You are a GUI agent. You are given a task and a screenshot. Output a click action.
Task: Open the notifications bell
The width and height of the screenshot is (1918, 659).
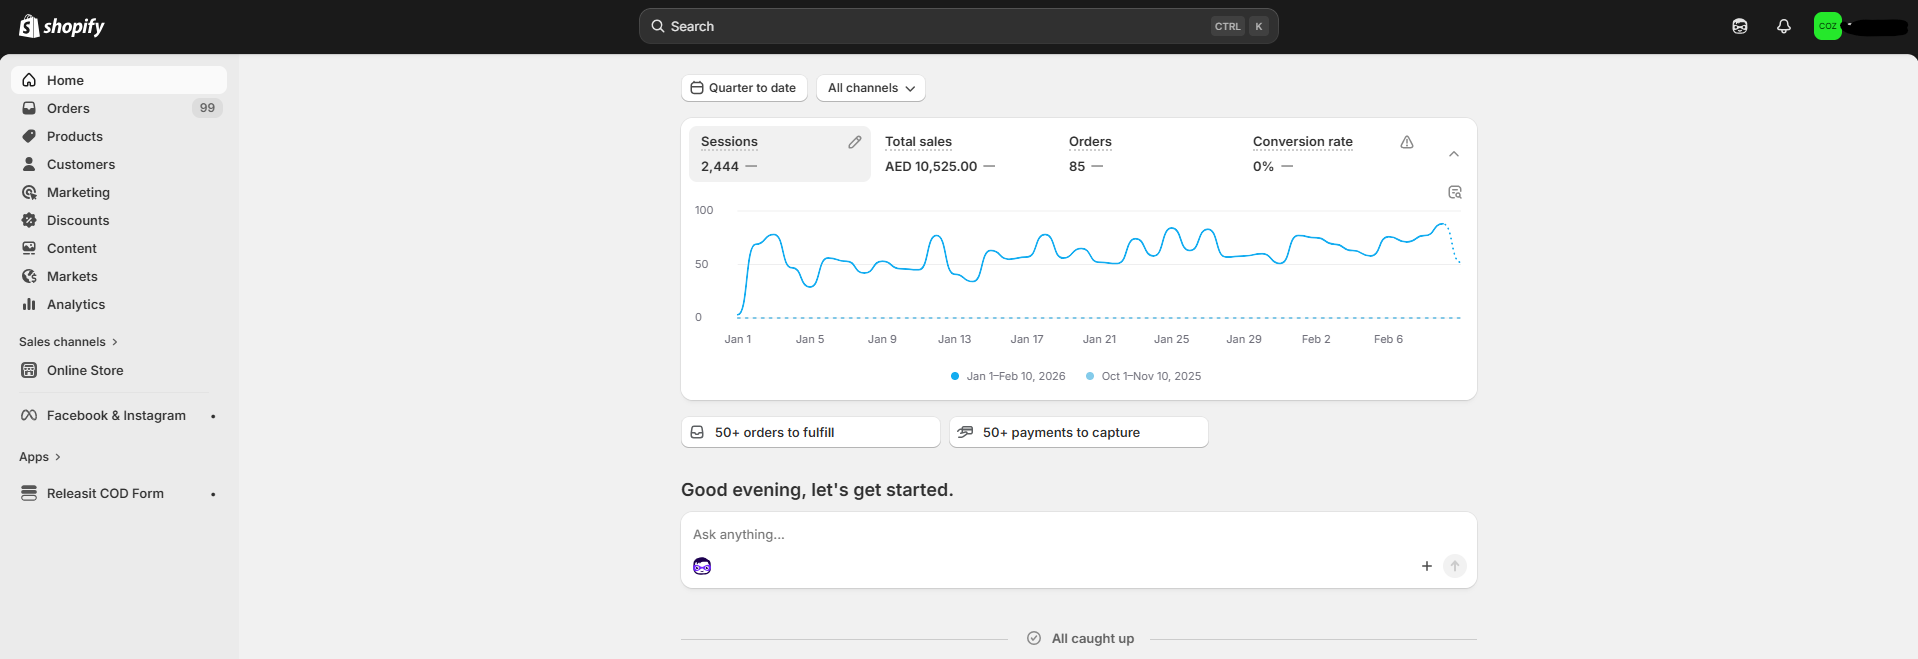pyautogui.click(x=1783, y=27)
